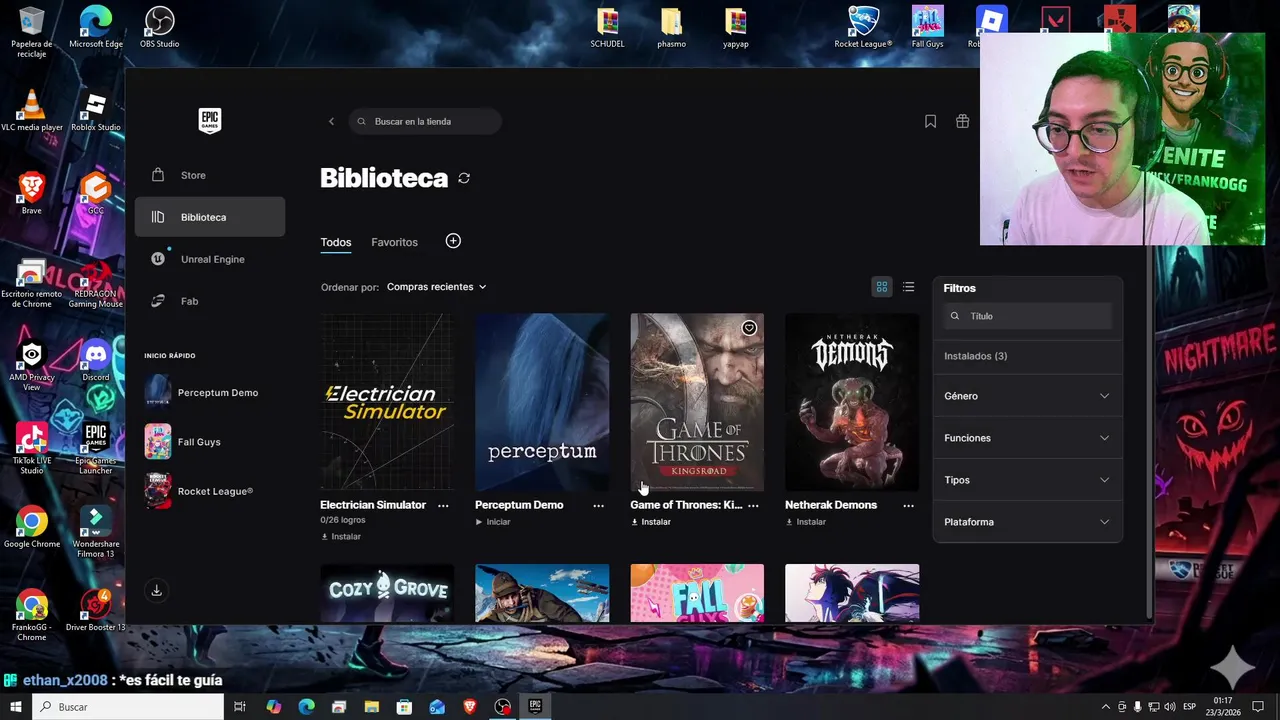
Task: Open options menu for Perceptum Demo
Action: pos(598,506)
